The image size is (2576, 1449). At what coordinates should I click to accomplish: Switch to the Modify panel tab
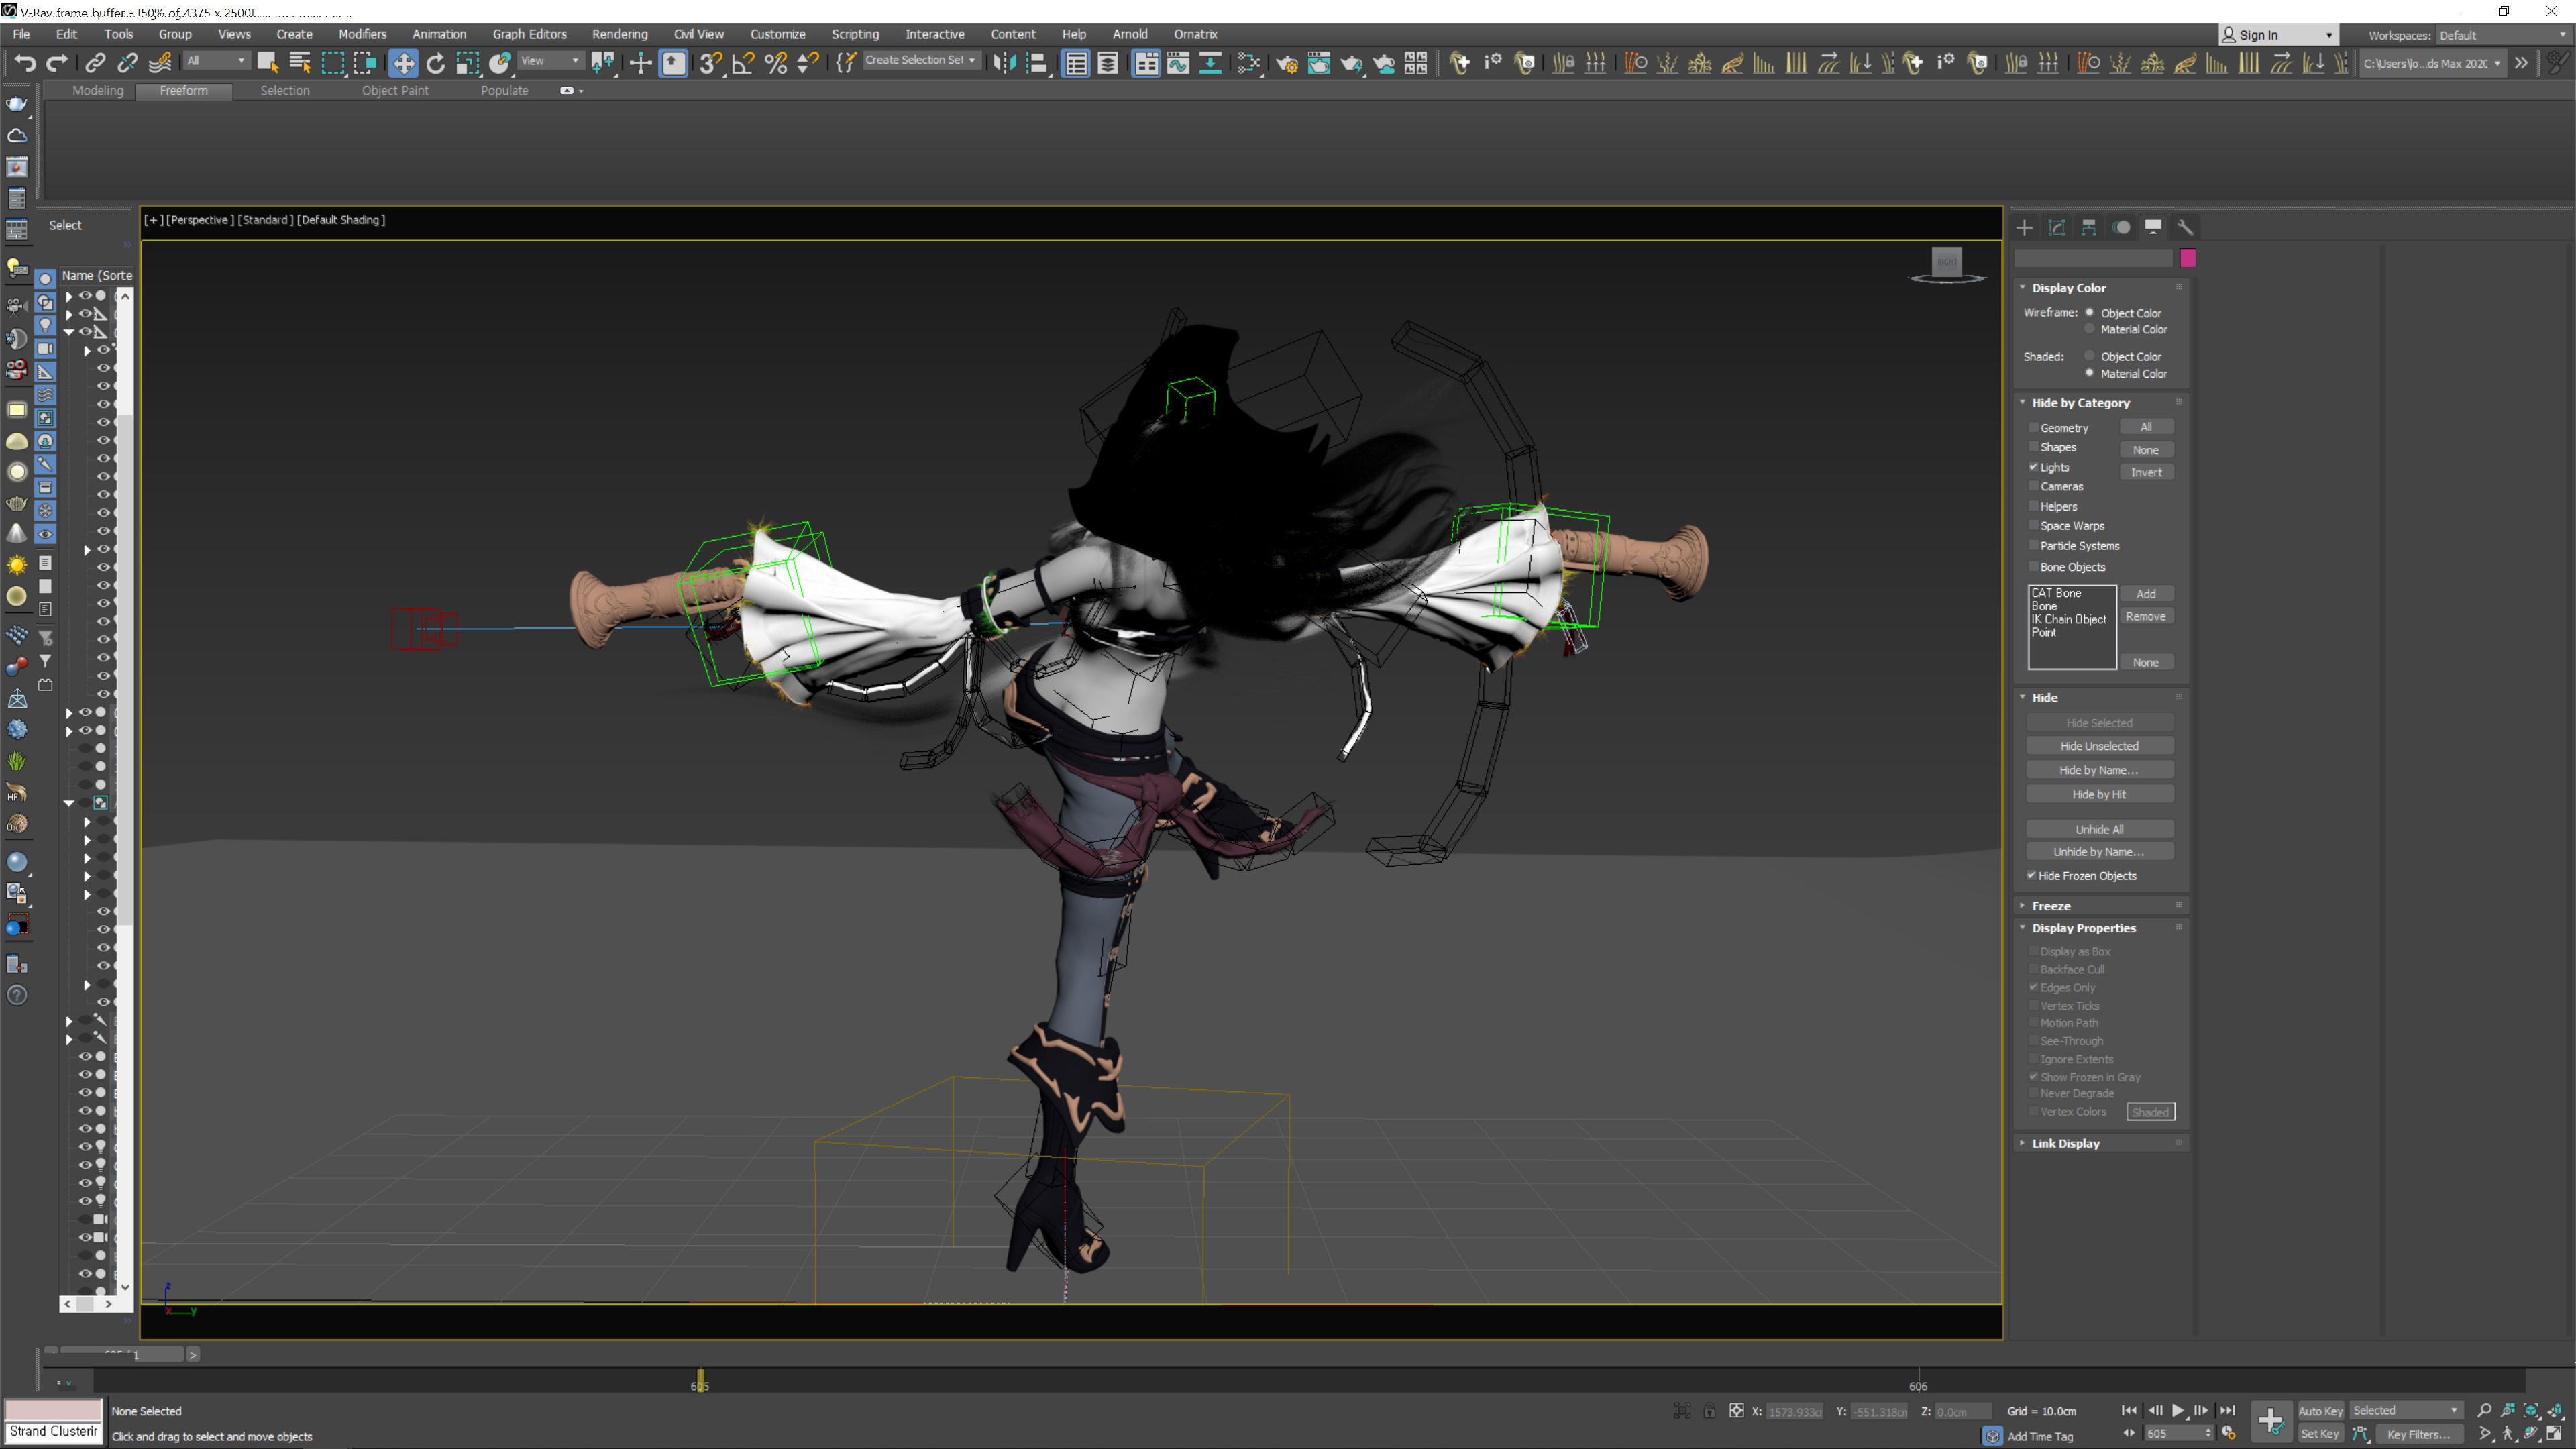click(2057, 228)
